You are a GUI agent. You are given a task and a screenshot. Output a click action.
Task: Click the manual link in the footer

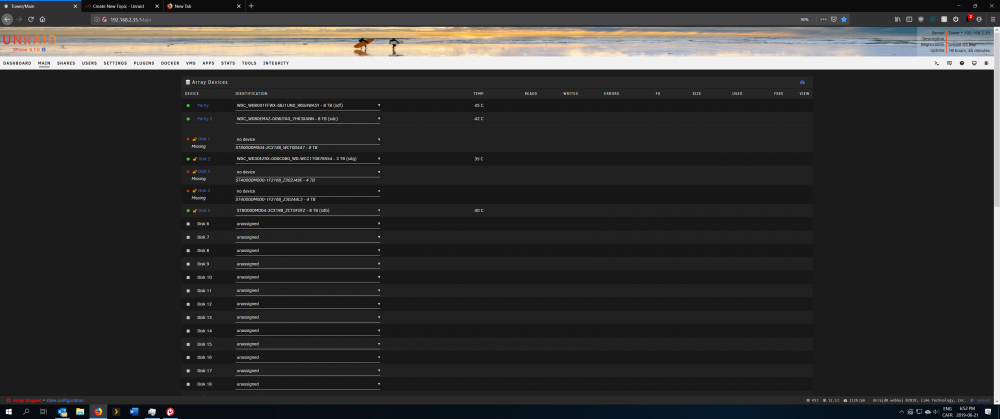(x=982, y=400)
